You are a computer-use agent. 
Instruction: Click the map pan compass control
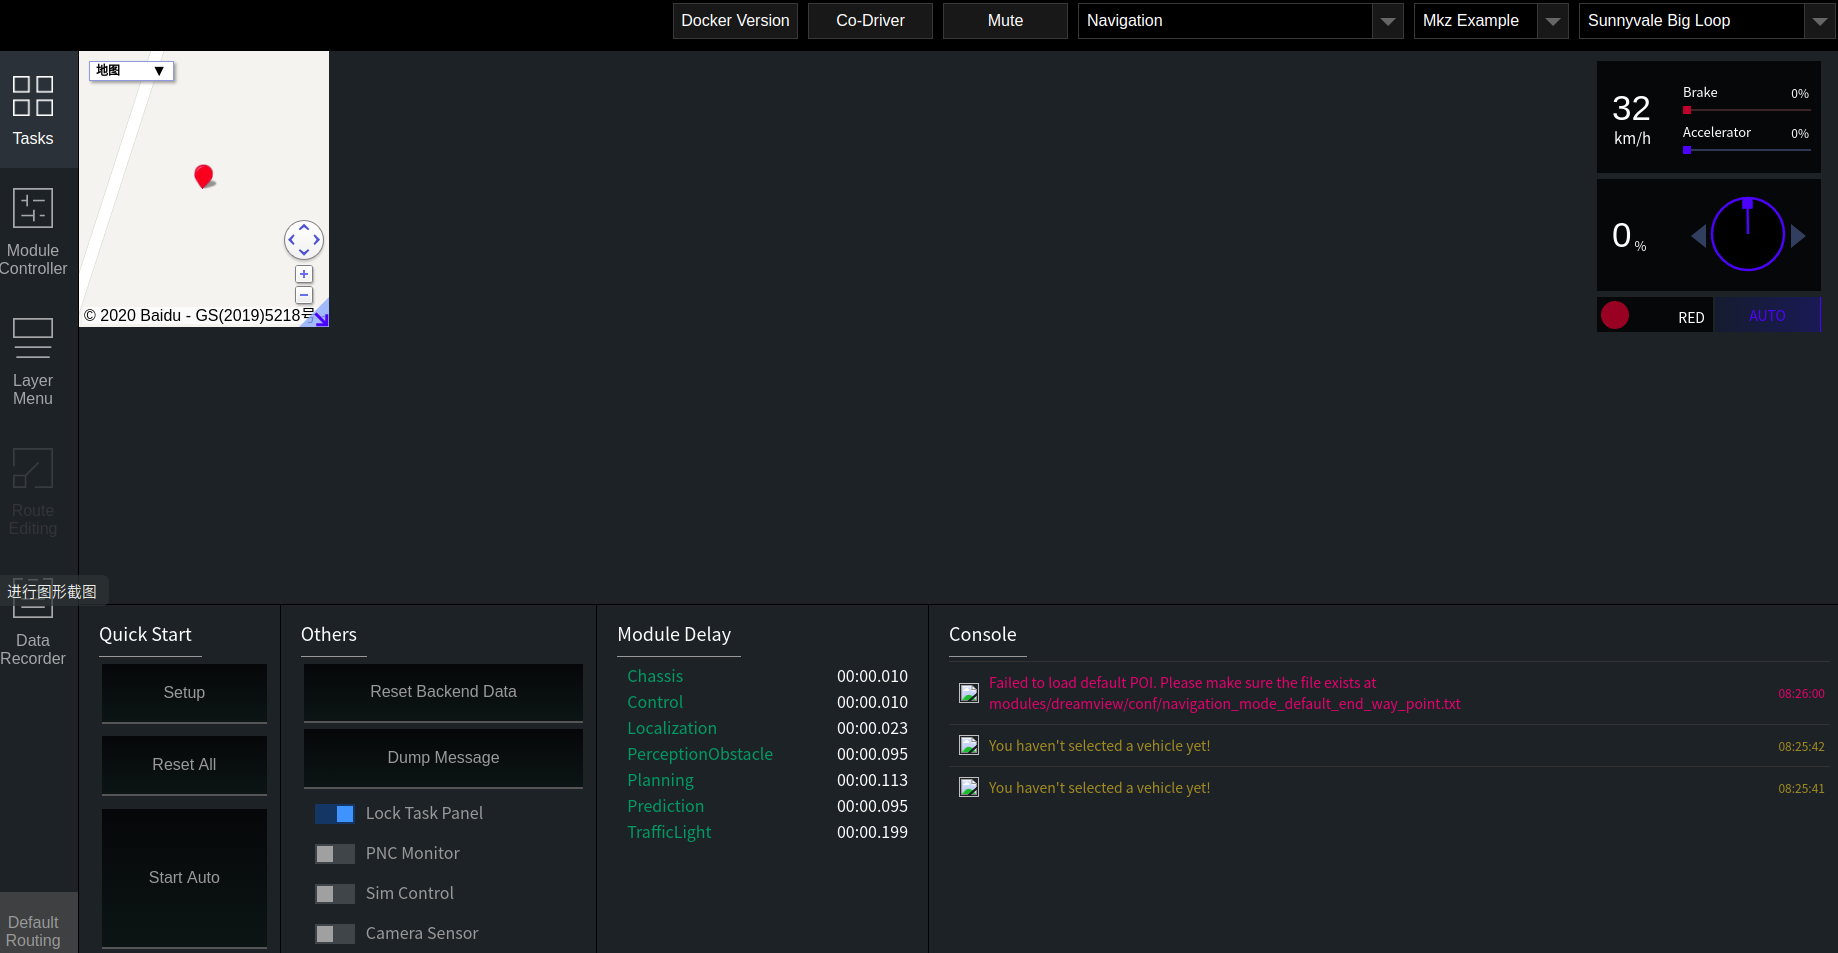(x=303, y=240)
